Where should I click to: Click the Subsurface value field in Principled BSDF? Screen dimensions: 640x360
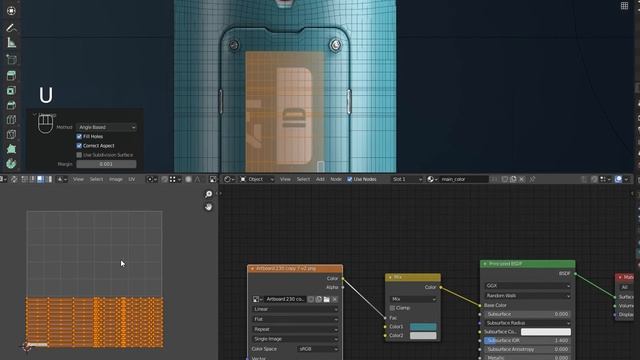[x=527, y=314]
